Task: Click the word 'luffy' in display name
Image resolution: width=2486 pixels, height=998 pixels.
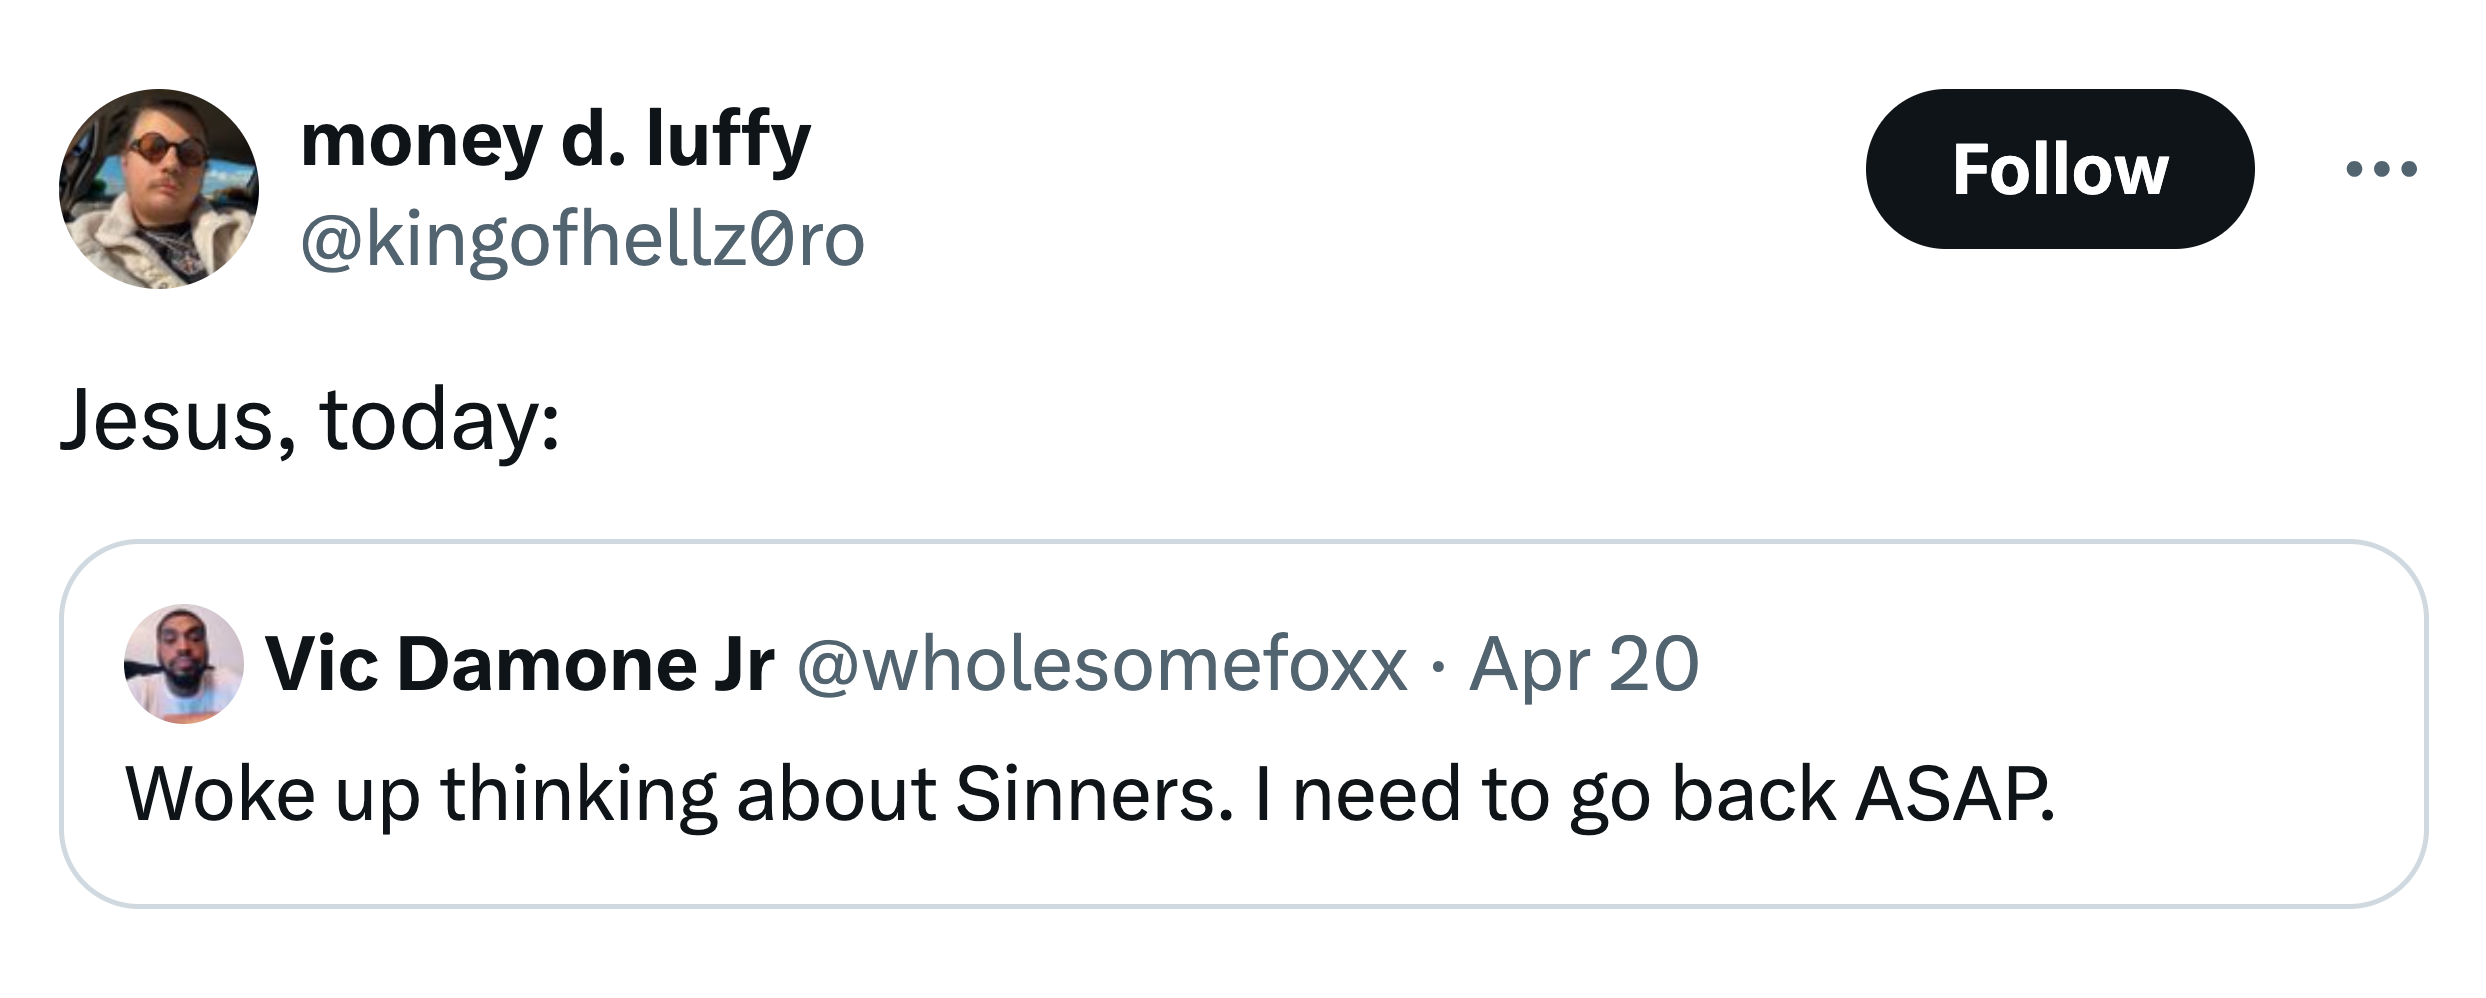Action: pos(728,141)
